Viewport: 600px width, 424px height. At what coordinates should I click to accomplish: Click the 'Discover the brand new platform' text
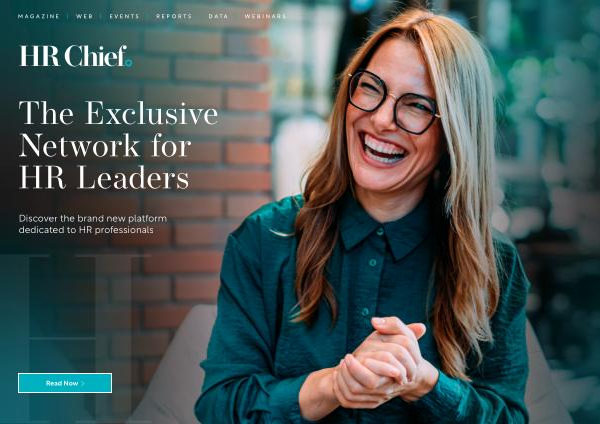pos(93,219)
